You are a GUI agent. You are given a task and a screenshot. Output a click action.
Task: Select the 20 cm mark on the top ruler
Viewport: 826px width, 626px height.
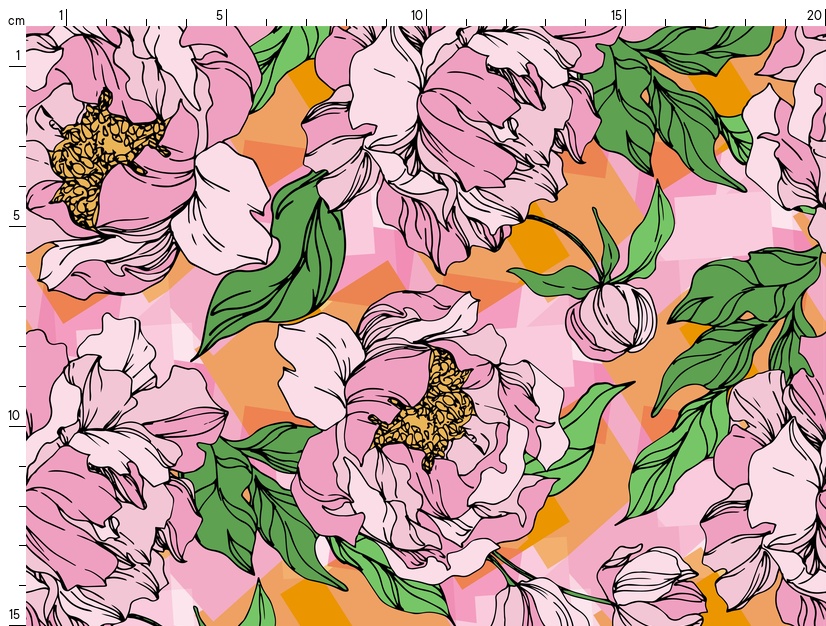coord(822,16)
